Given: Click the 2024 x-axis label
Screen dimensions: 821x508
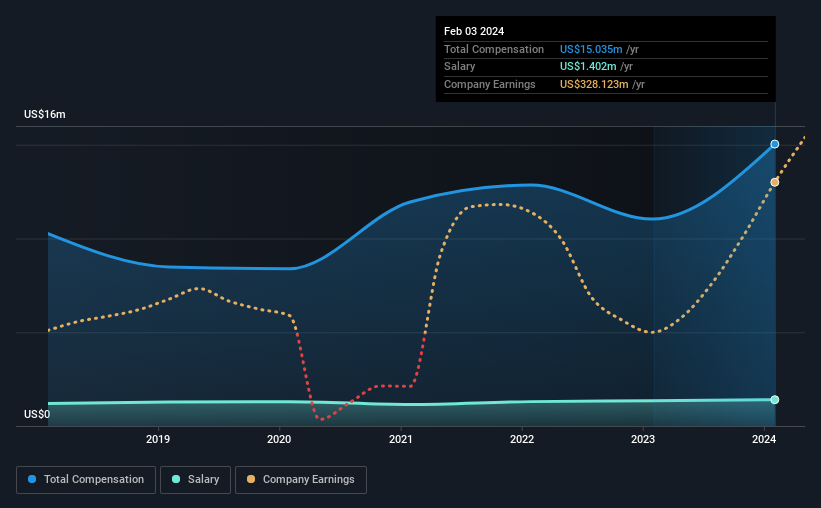Looking at the screenshot, I should 764,439.
